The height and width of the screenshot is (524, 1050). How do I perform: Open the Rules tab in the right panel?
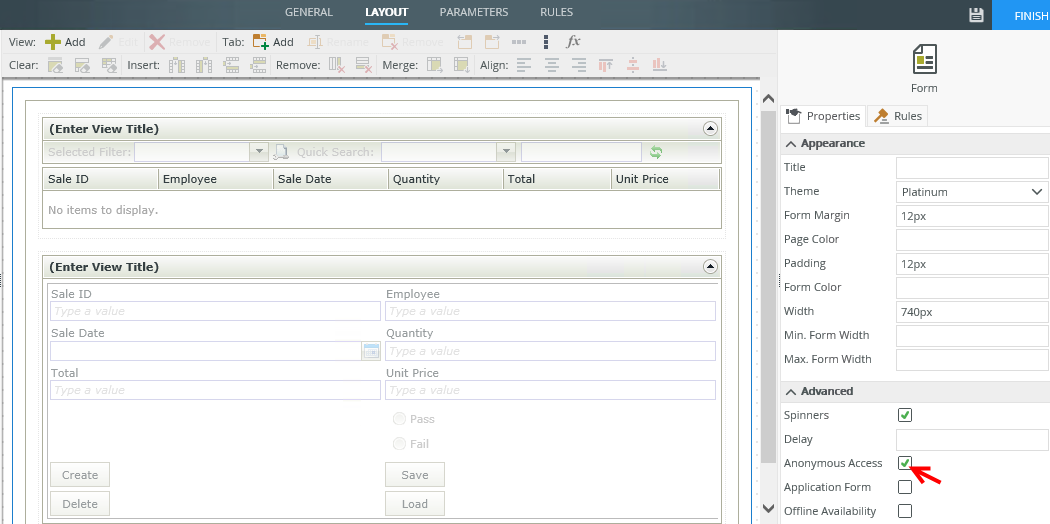tap(898, 116)
